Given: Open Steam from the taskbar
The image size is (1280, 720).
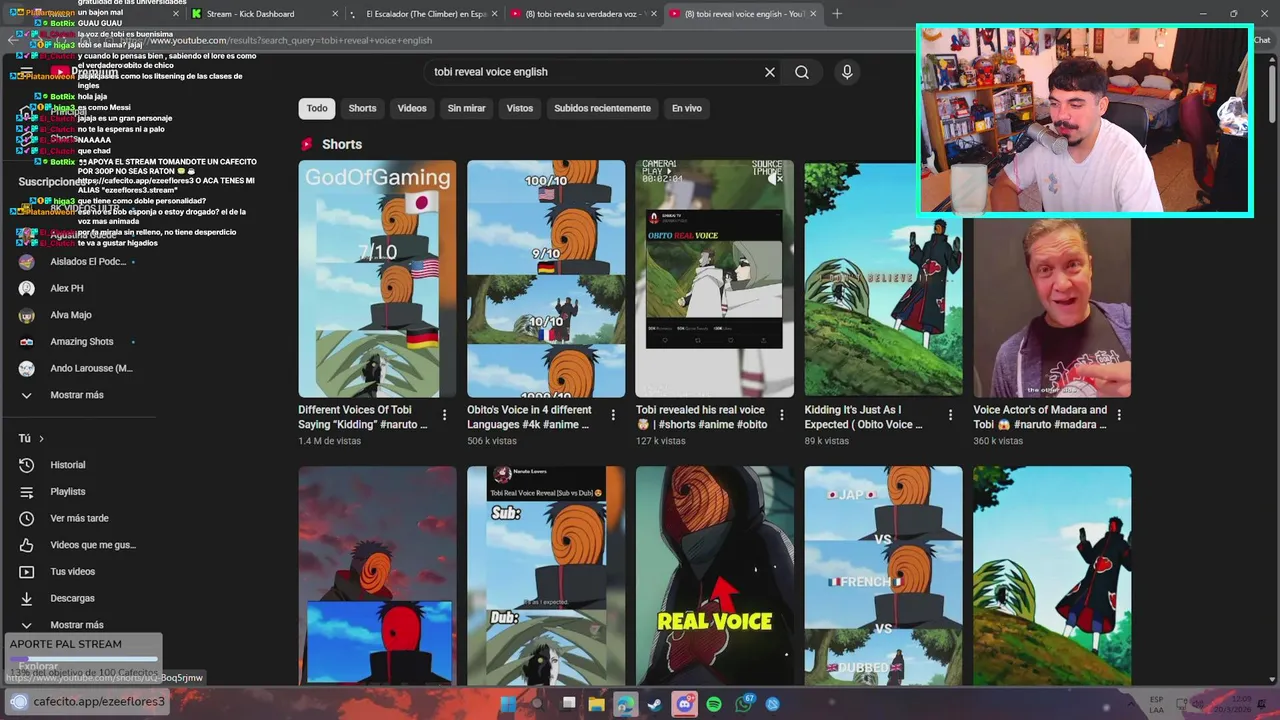Looking at the screenshot, I should pyautogui.click(x=654, y=704).
